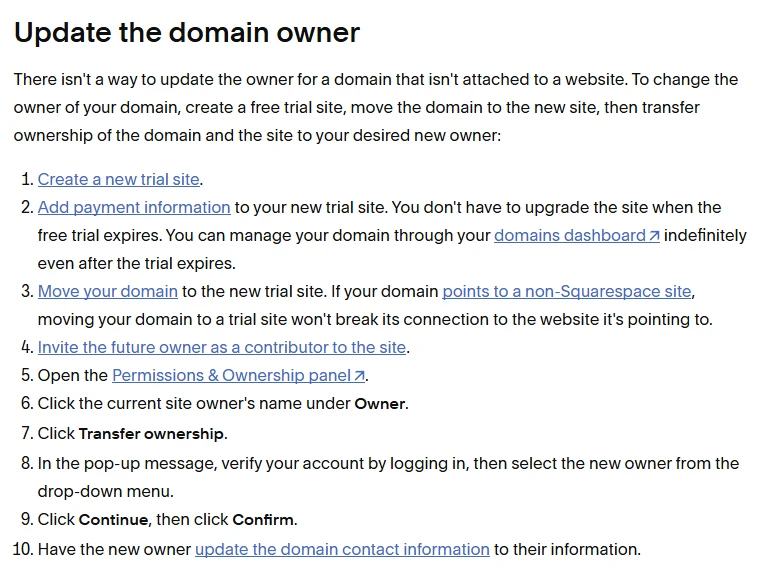762x582 pixels.
Task: Open the 'Create a new trial site' link
Action: coord(119,180)
